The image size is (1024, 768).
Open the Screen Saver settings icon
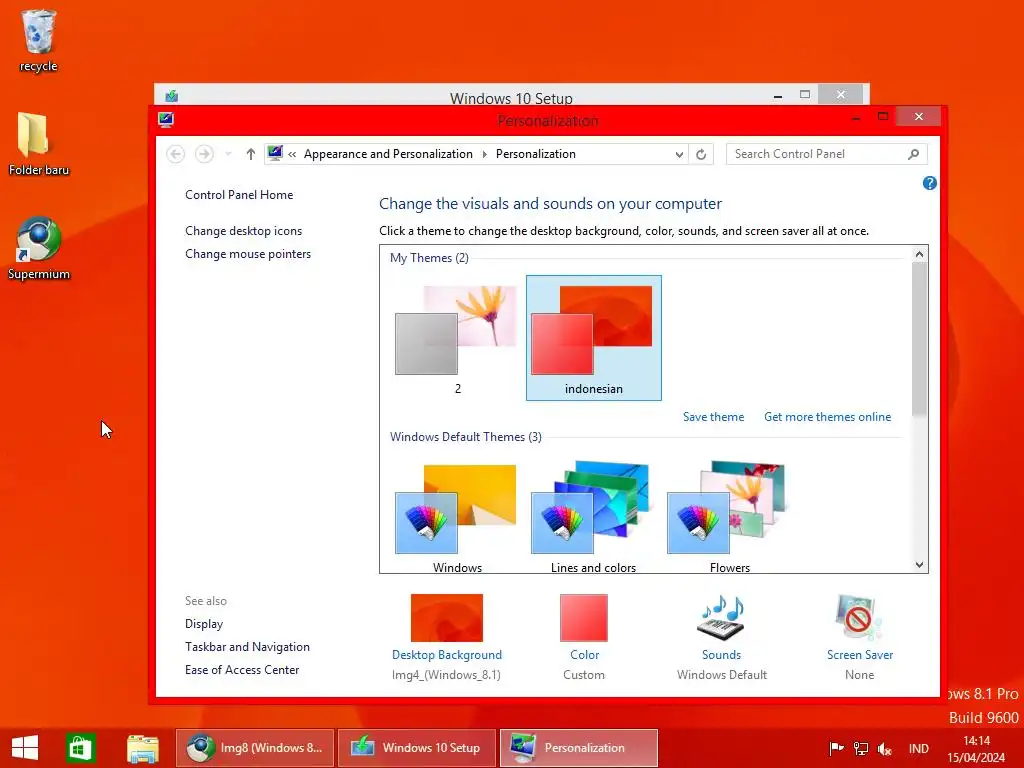click(859, 618)
